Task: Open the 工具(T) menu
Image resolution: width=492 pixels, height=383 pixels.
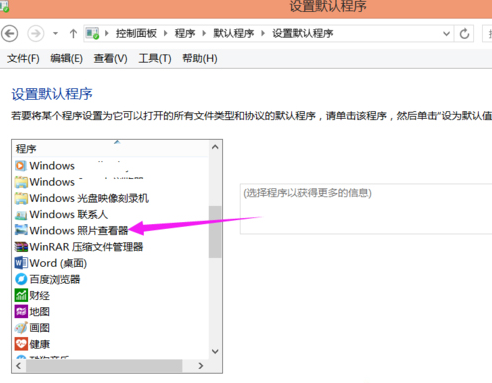Action: (155, 59)
